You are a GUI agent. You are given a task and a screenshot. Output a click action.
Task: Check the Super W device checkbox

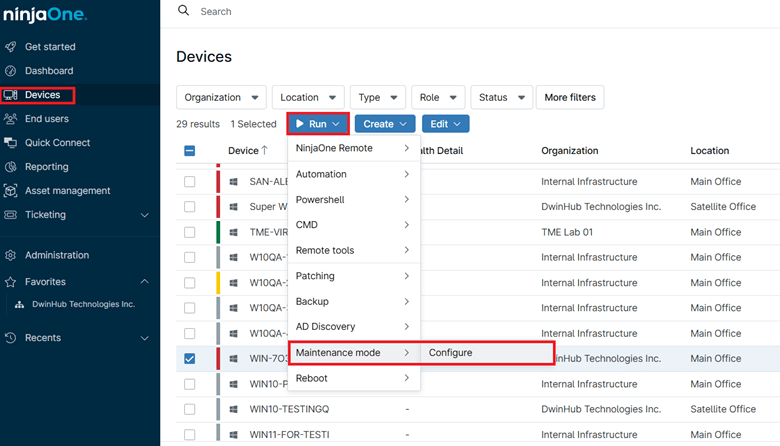pos(190,206)
